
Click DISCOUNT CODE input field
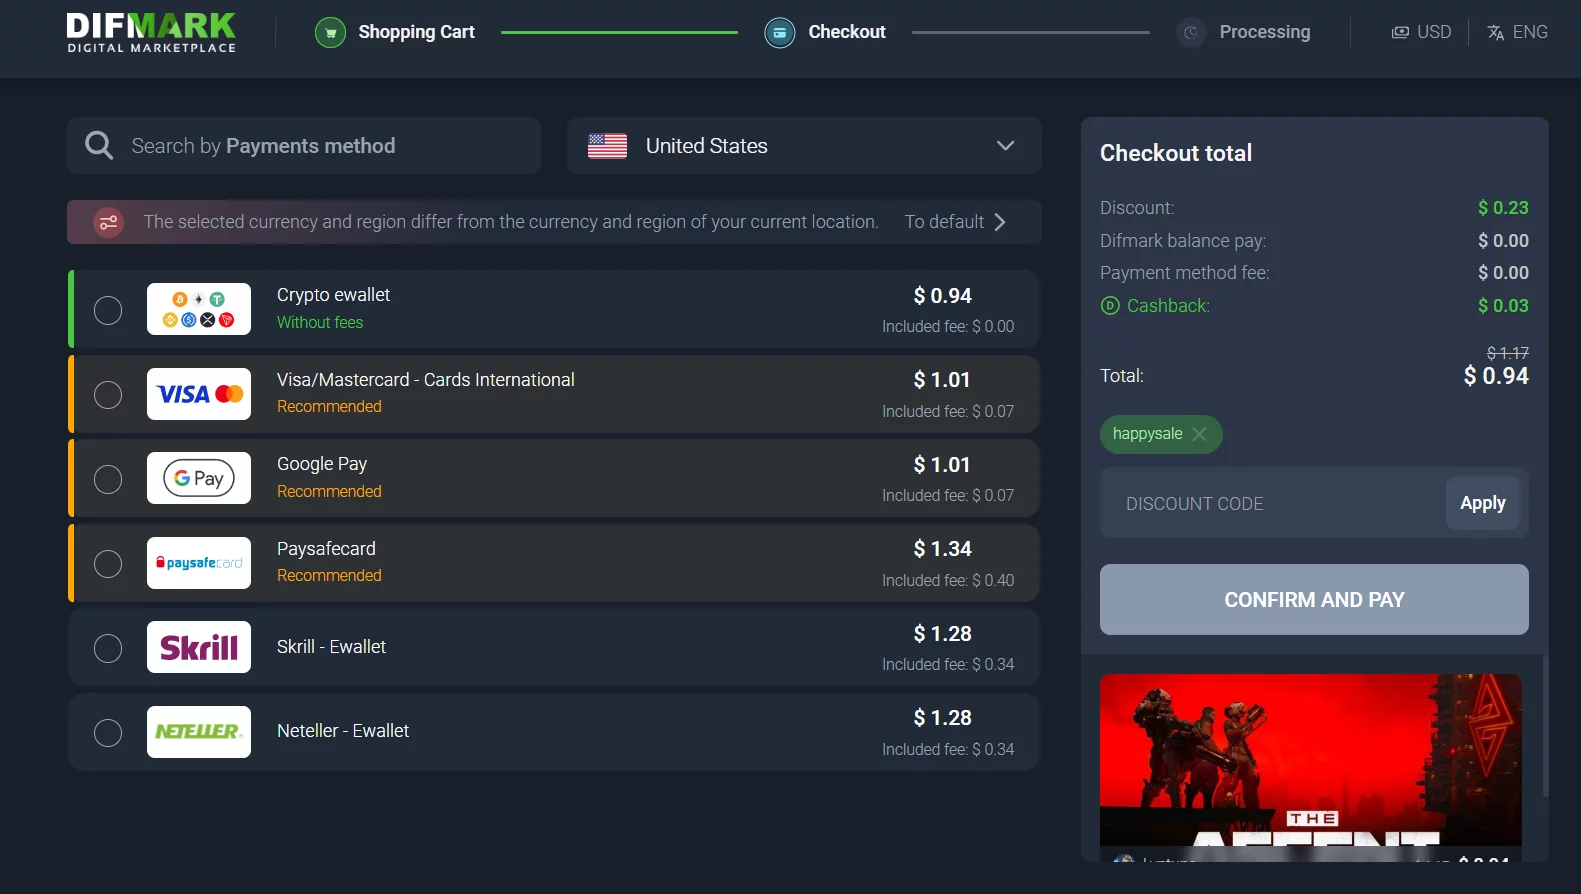tap(1273, 503)
